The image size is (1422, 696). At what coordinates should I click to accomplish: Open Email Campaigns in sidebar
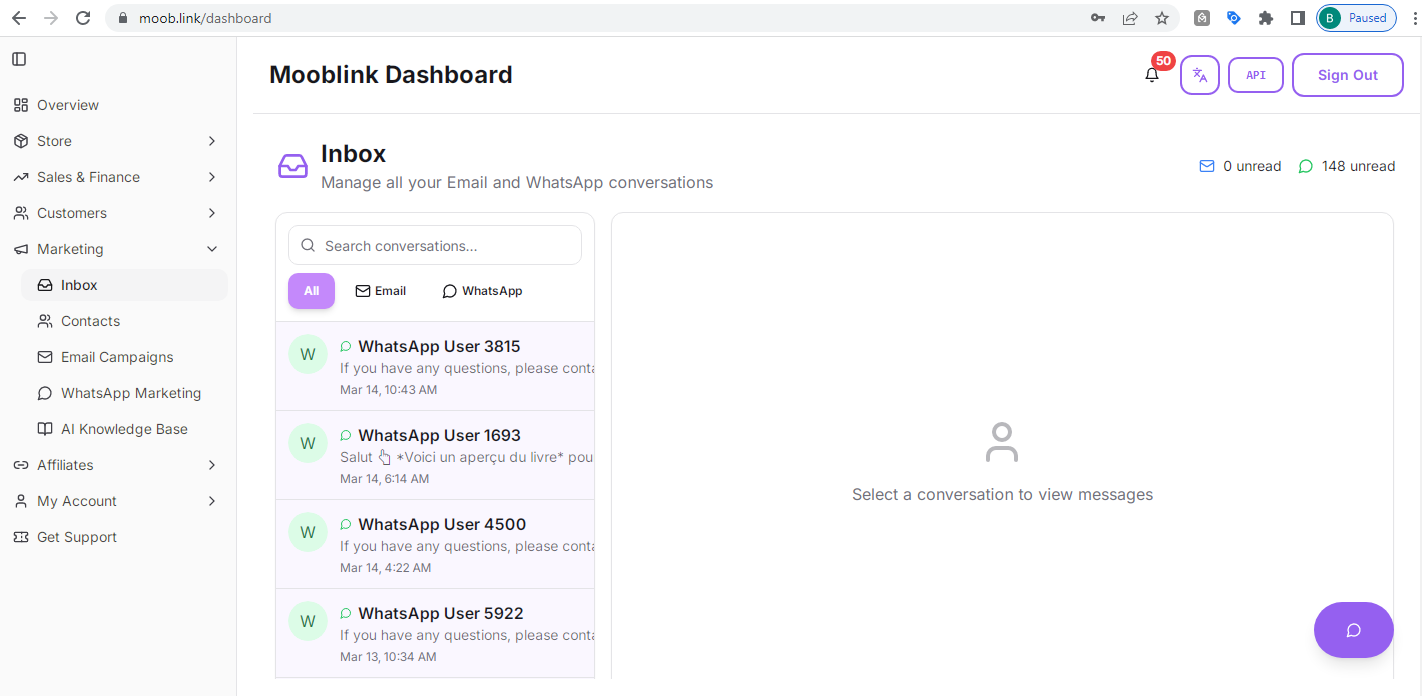(x=117, y=357)
